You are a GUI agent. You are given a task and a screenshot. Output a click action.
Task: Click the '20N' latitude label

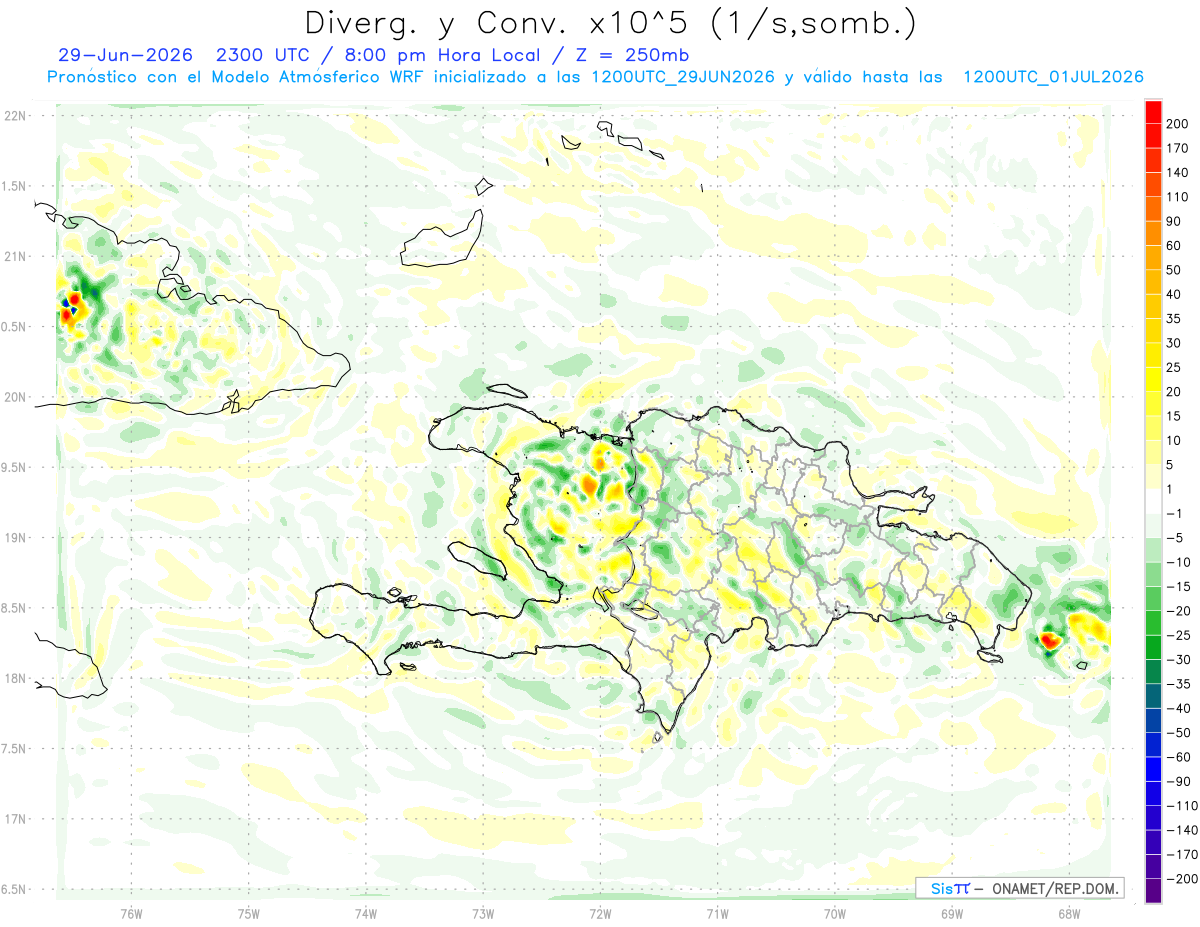(x=15, y=397)
